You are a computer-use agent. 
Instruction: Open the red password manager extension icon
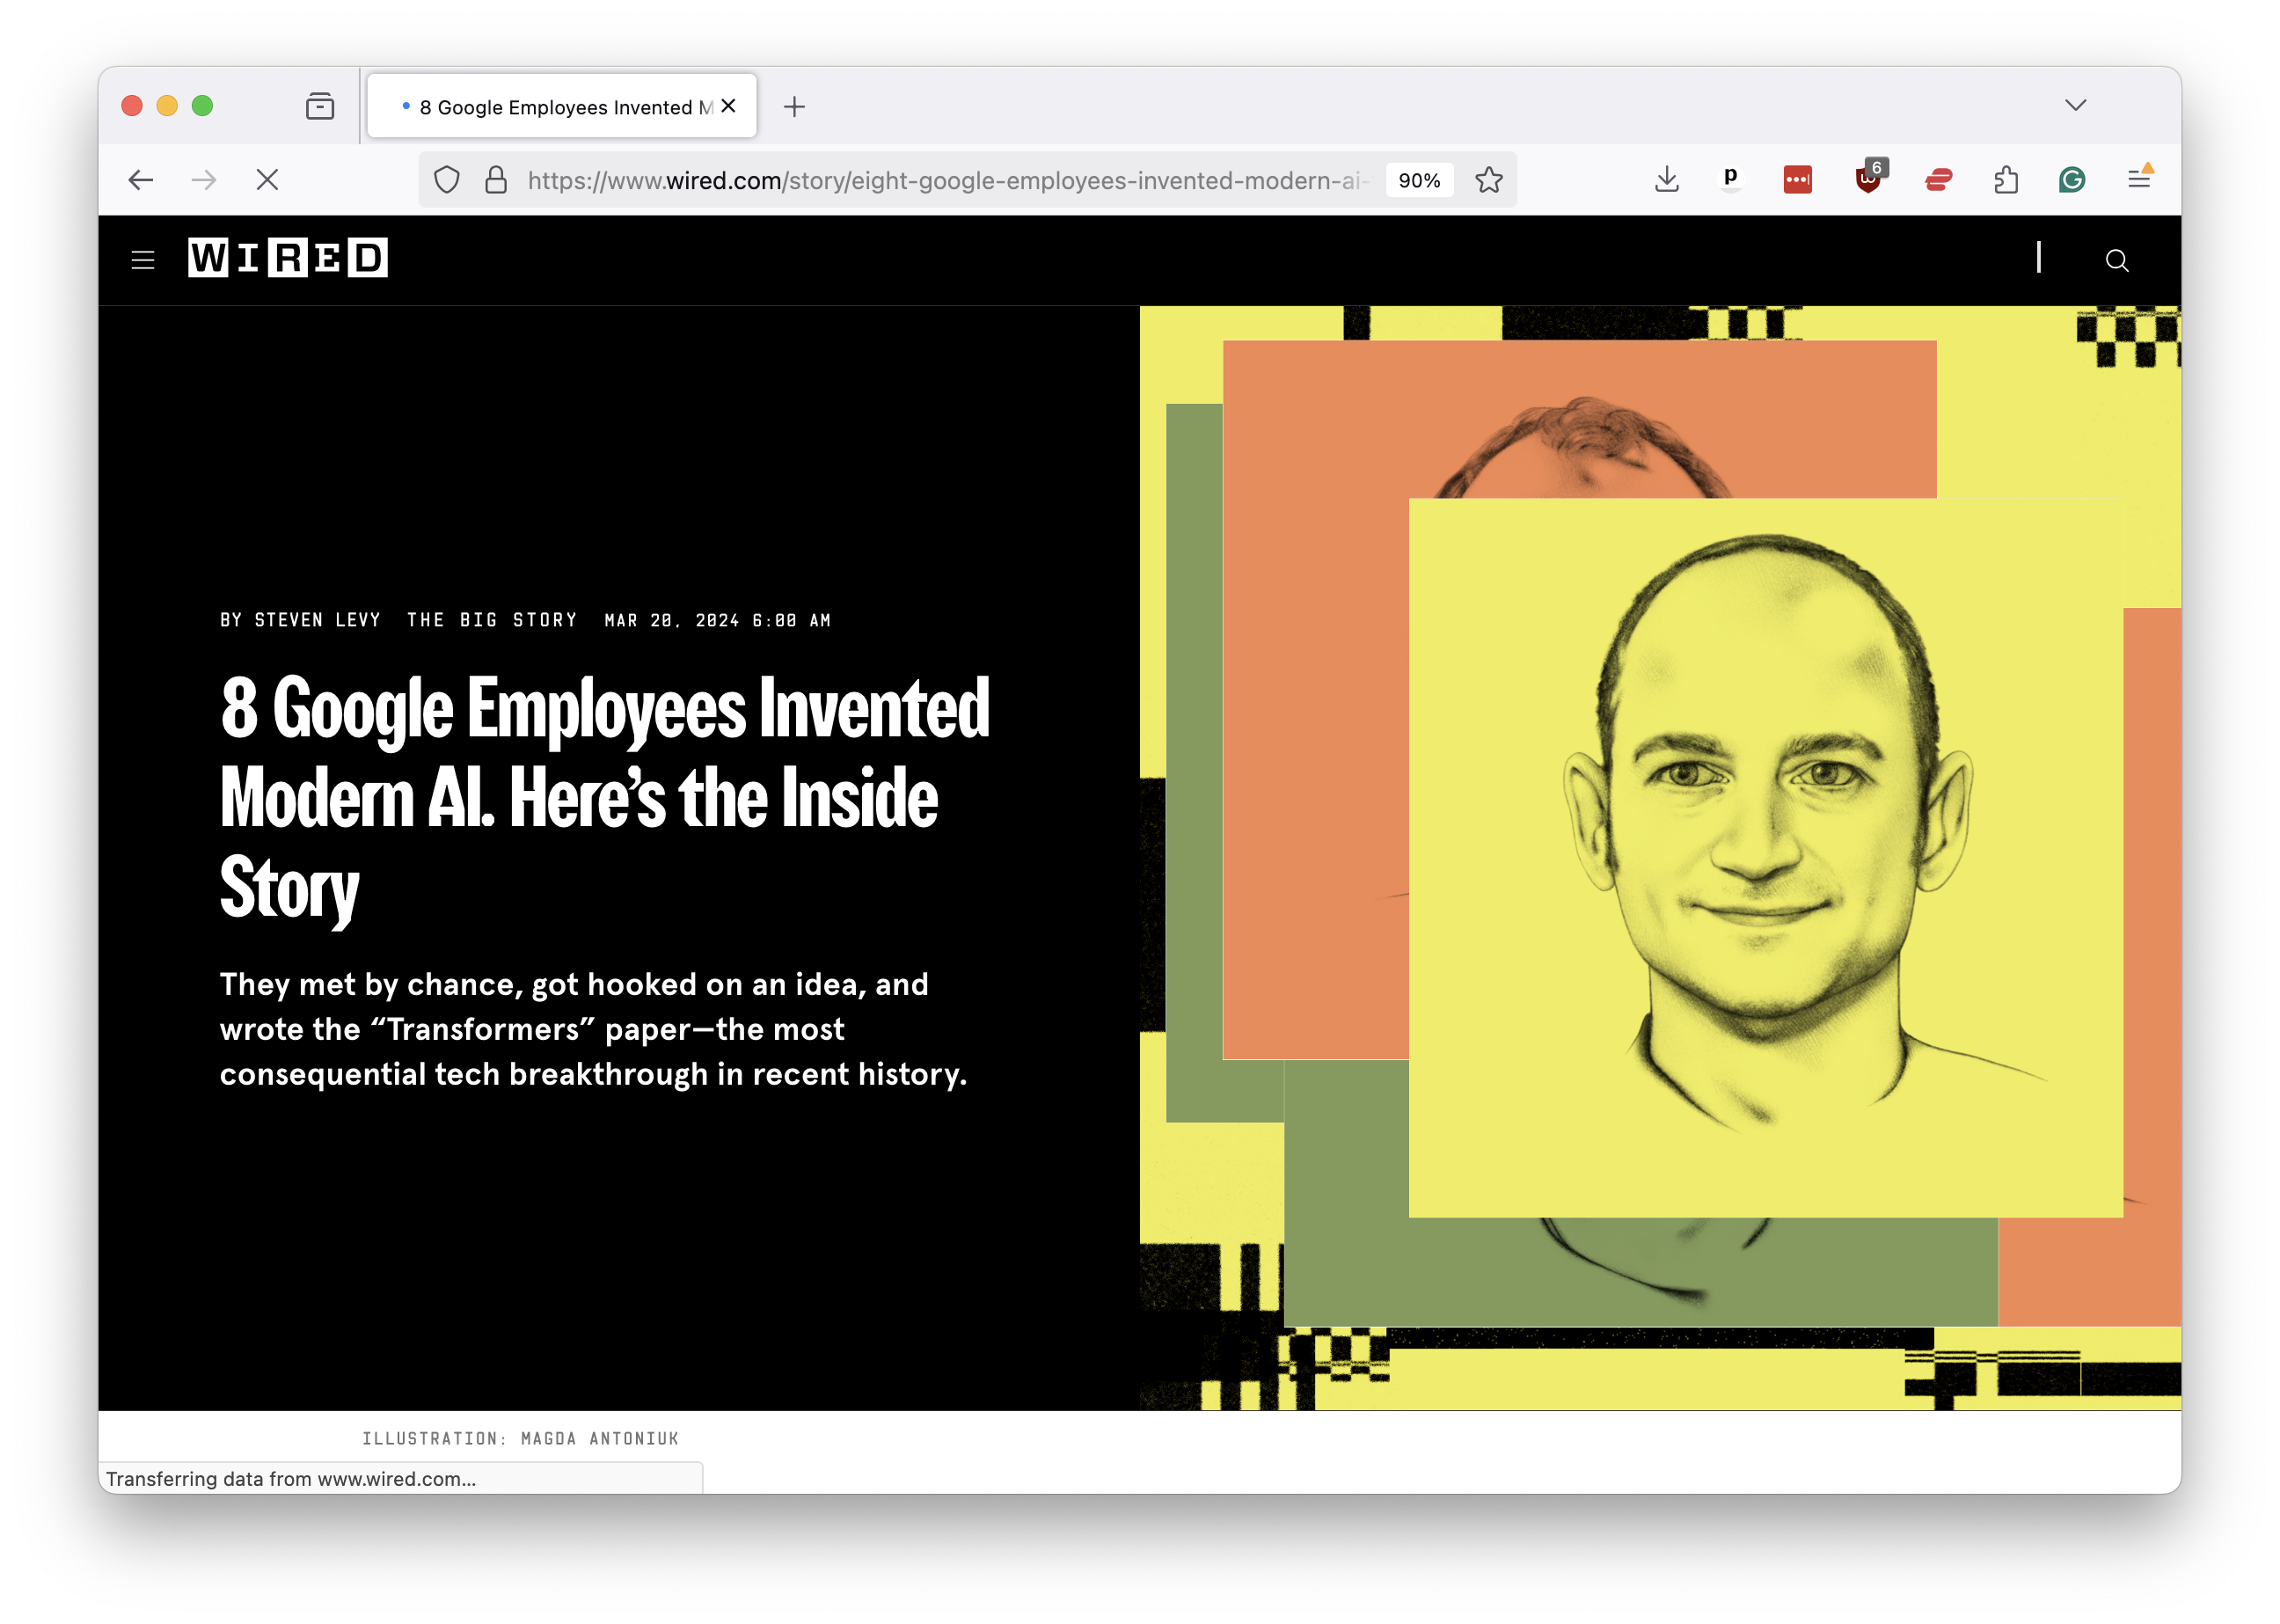1797,180
